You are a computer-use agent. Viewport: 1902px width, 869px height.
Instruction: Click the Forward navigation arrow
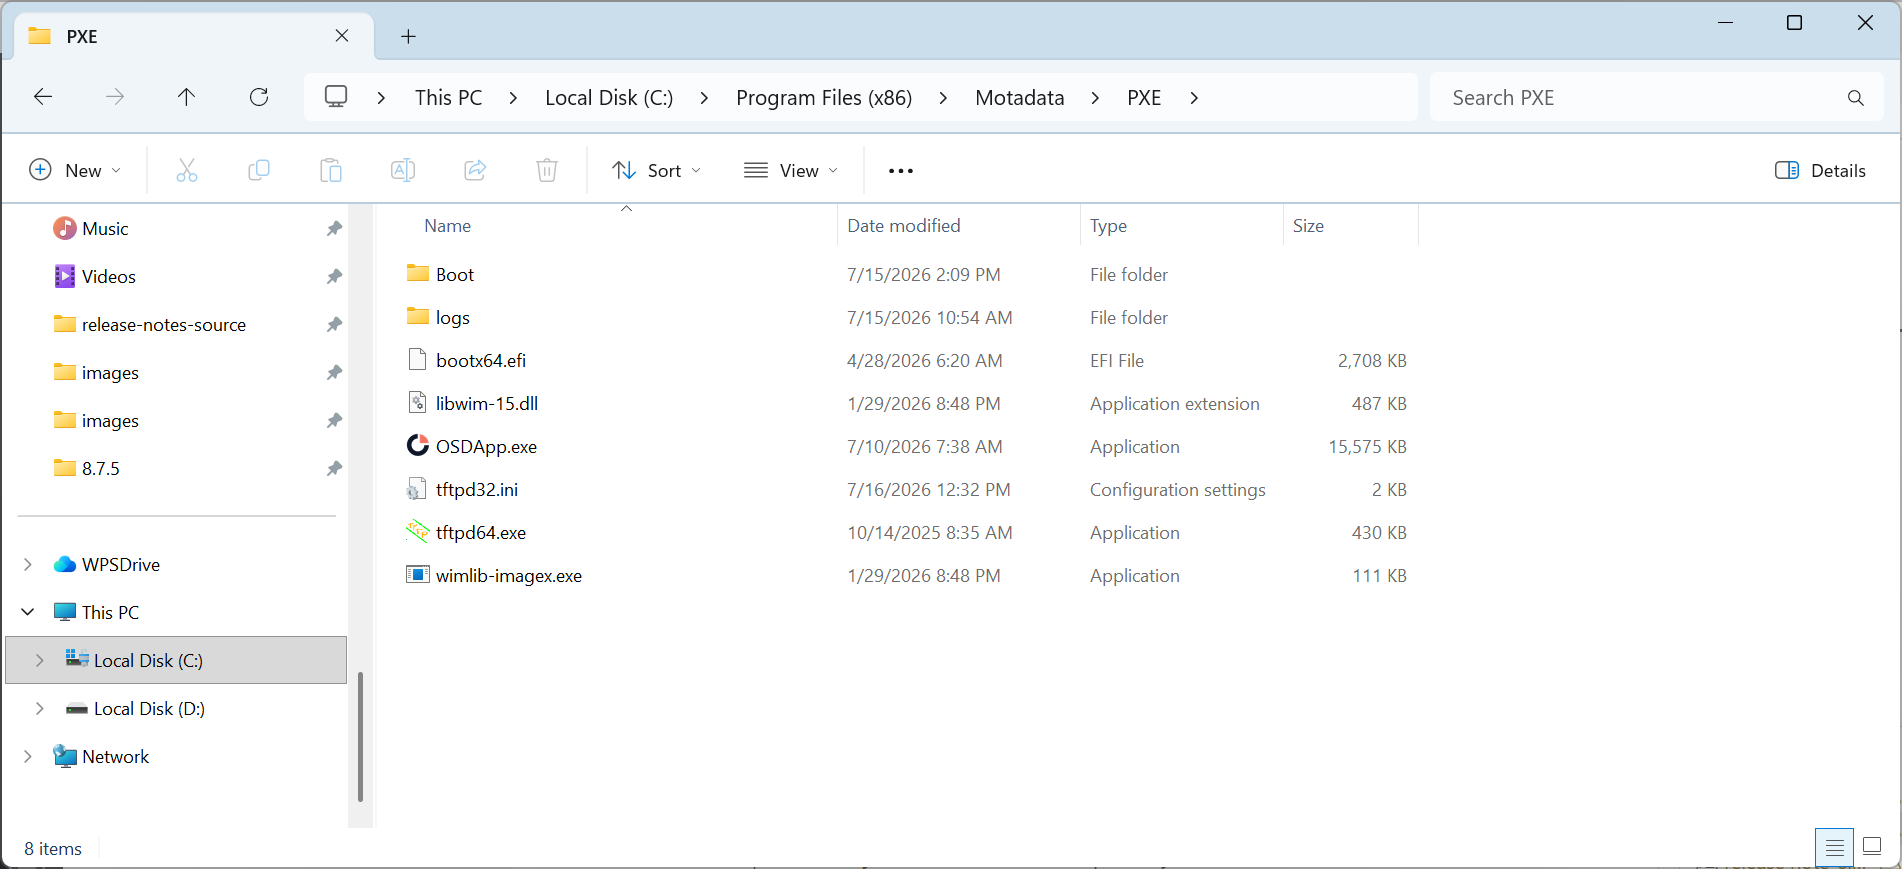[x=115, y=97]
